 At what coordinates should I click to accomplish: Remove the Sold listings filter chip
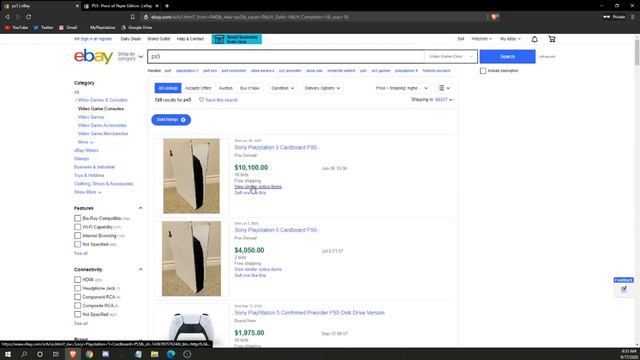coord(183,120)
